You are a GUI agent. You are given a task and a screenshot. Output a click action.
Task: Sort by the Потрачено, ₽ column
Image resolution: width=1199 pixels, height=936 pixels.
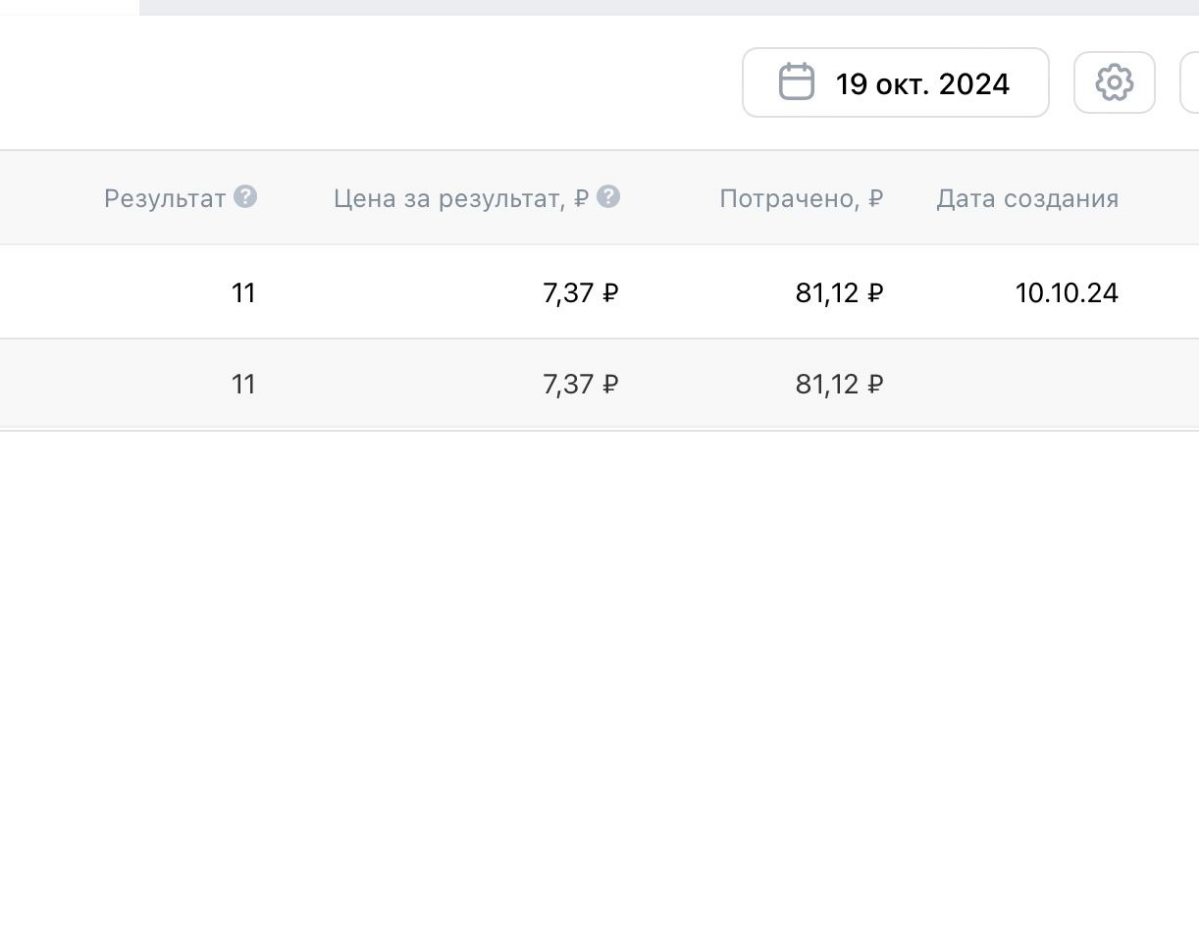click(x=799, y=198)
